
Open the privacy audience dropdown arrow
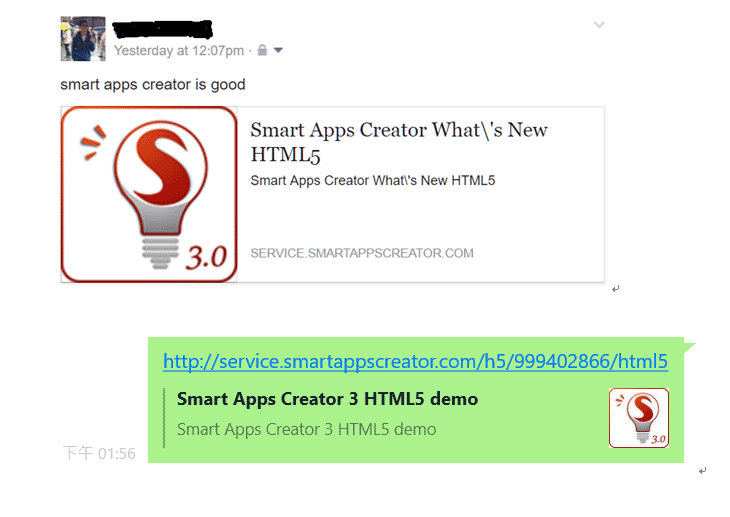[x=278, y=50]
